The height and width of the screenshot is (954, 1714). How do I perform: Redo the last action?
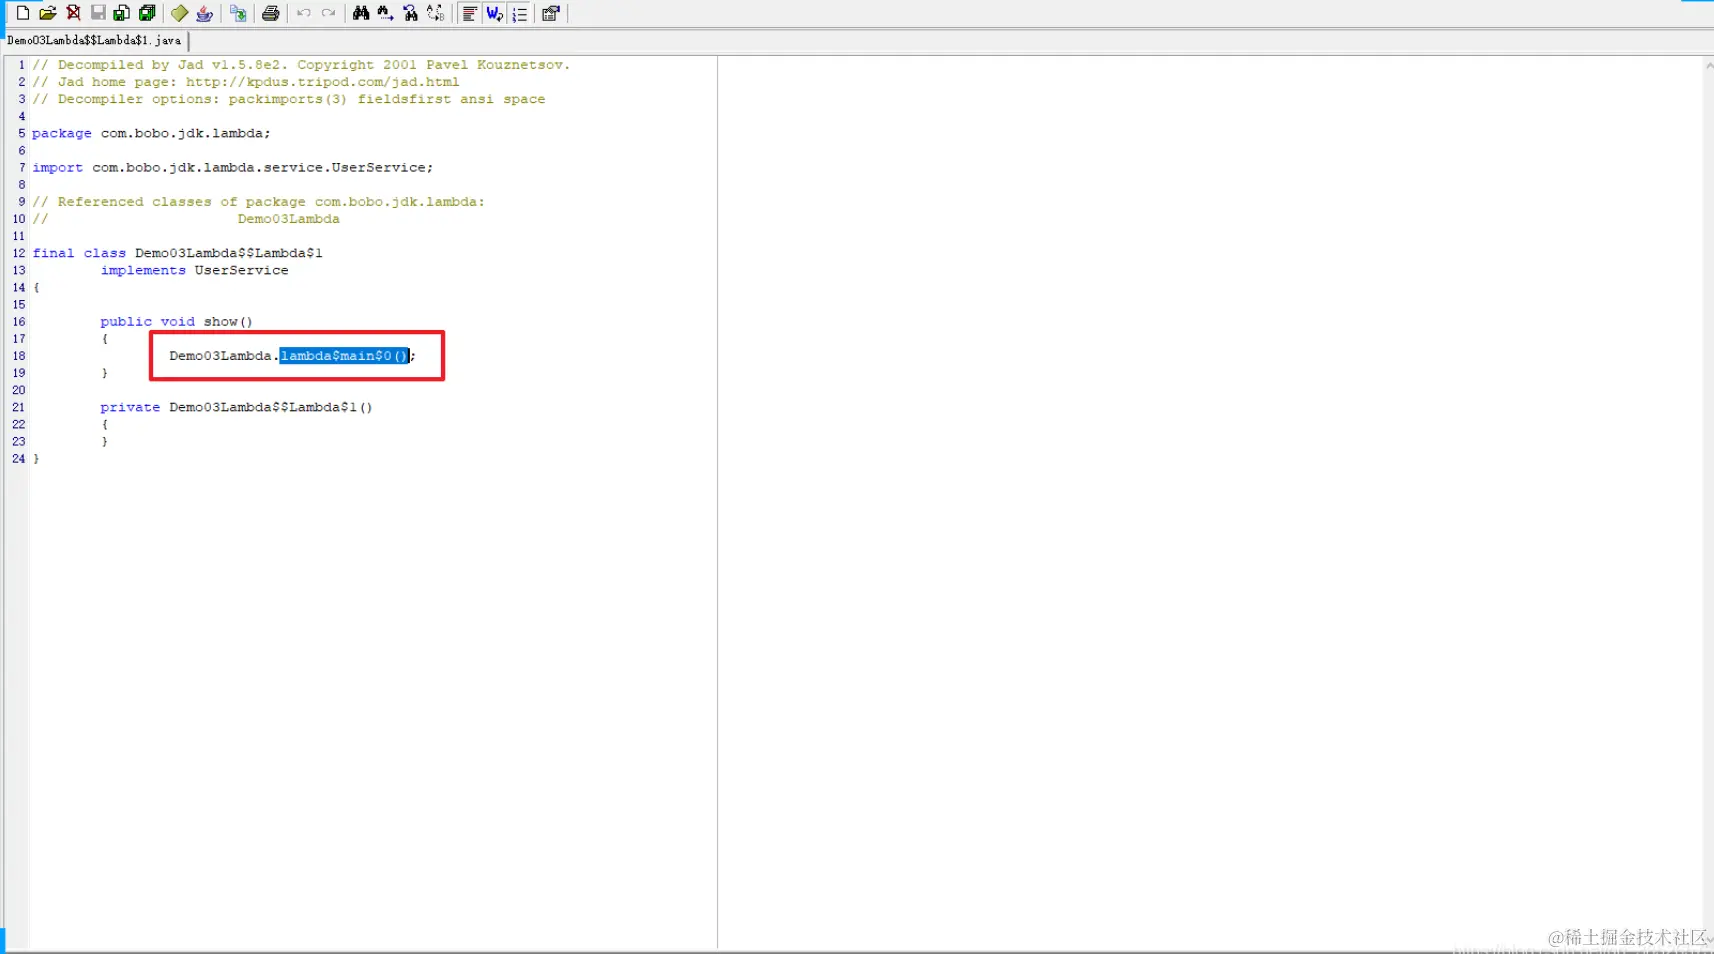[x=328, y=13]
